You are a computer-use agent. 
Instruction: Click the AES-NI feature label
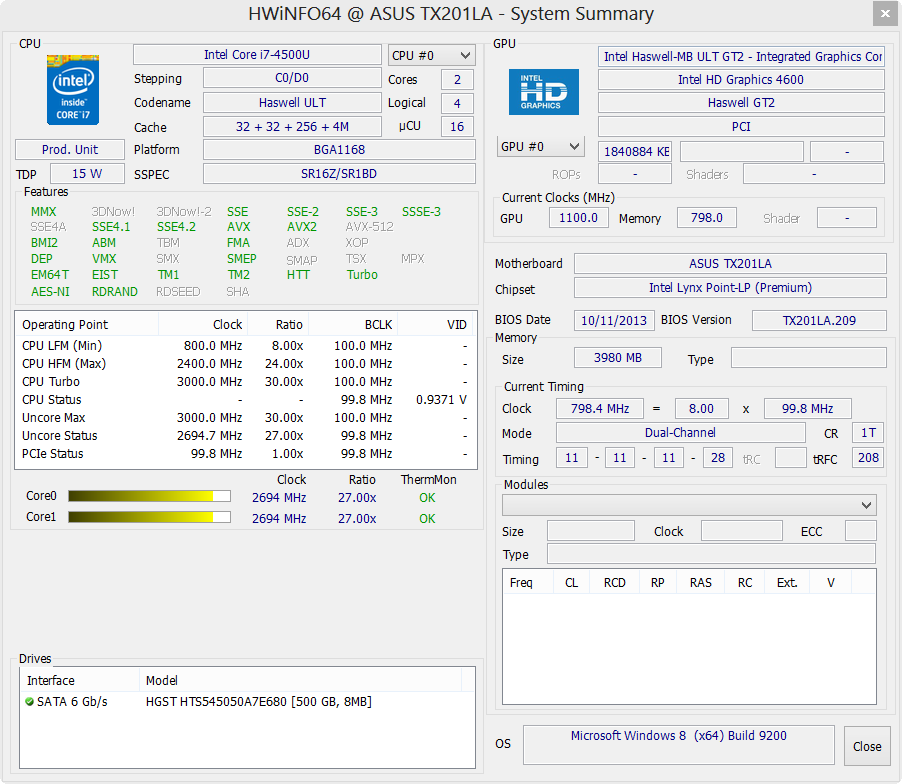pos(50,292)
